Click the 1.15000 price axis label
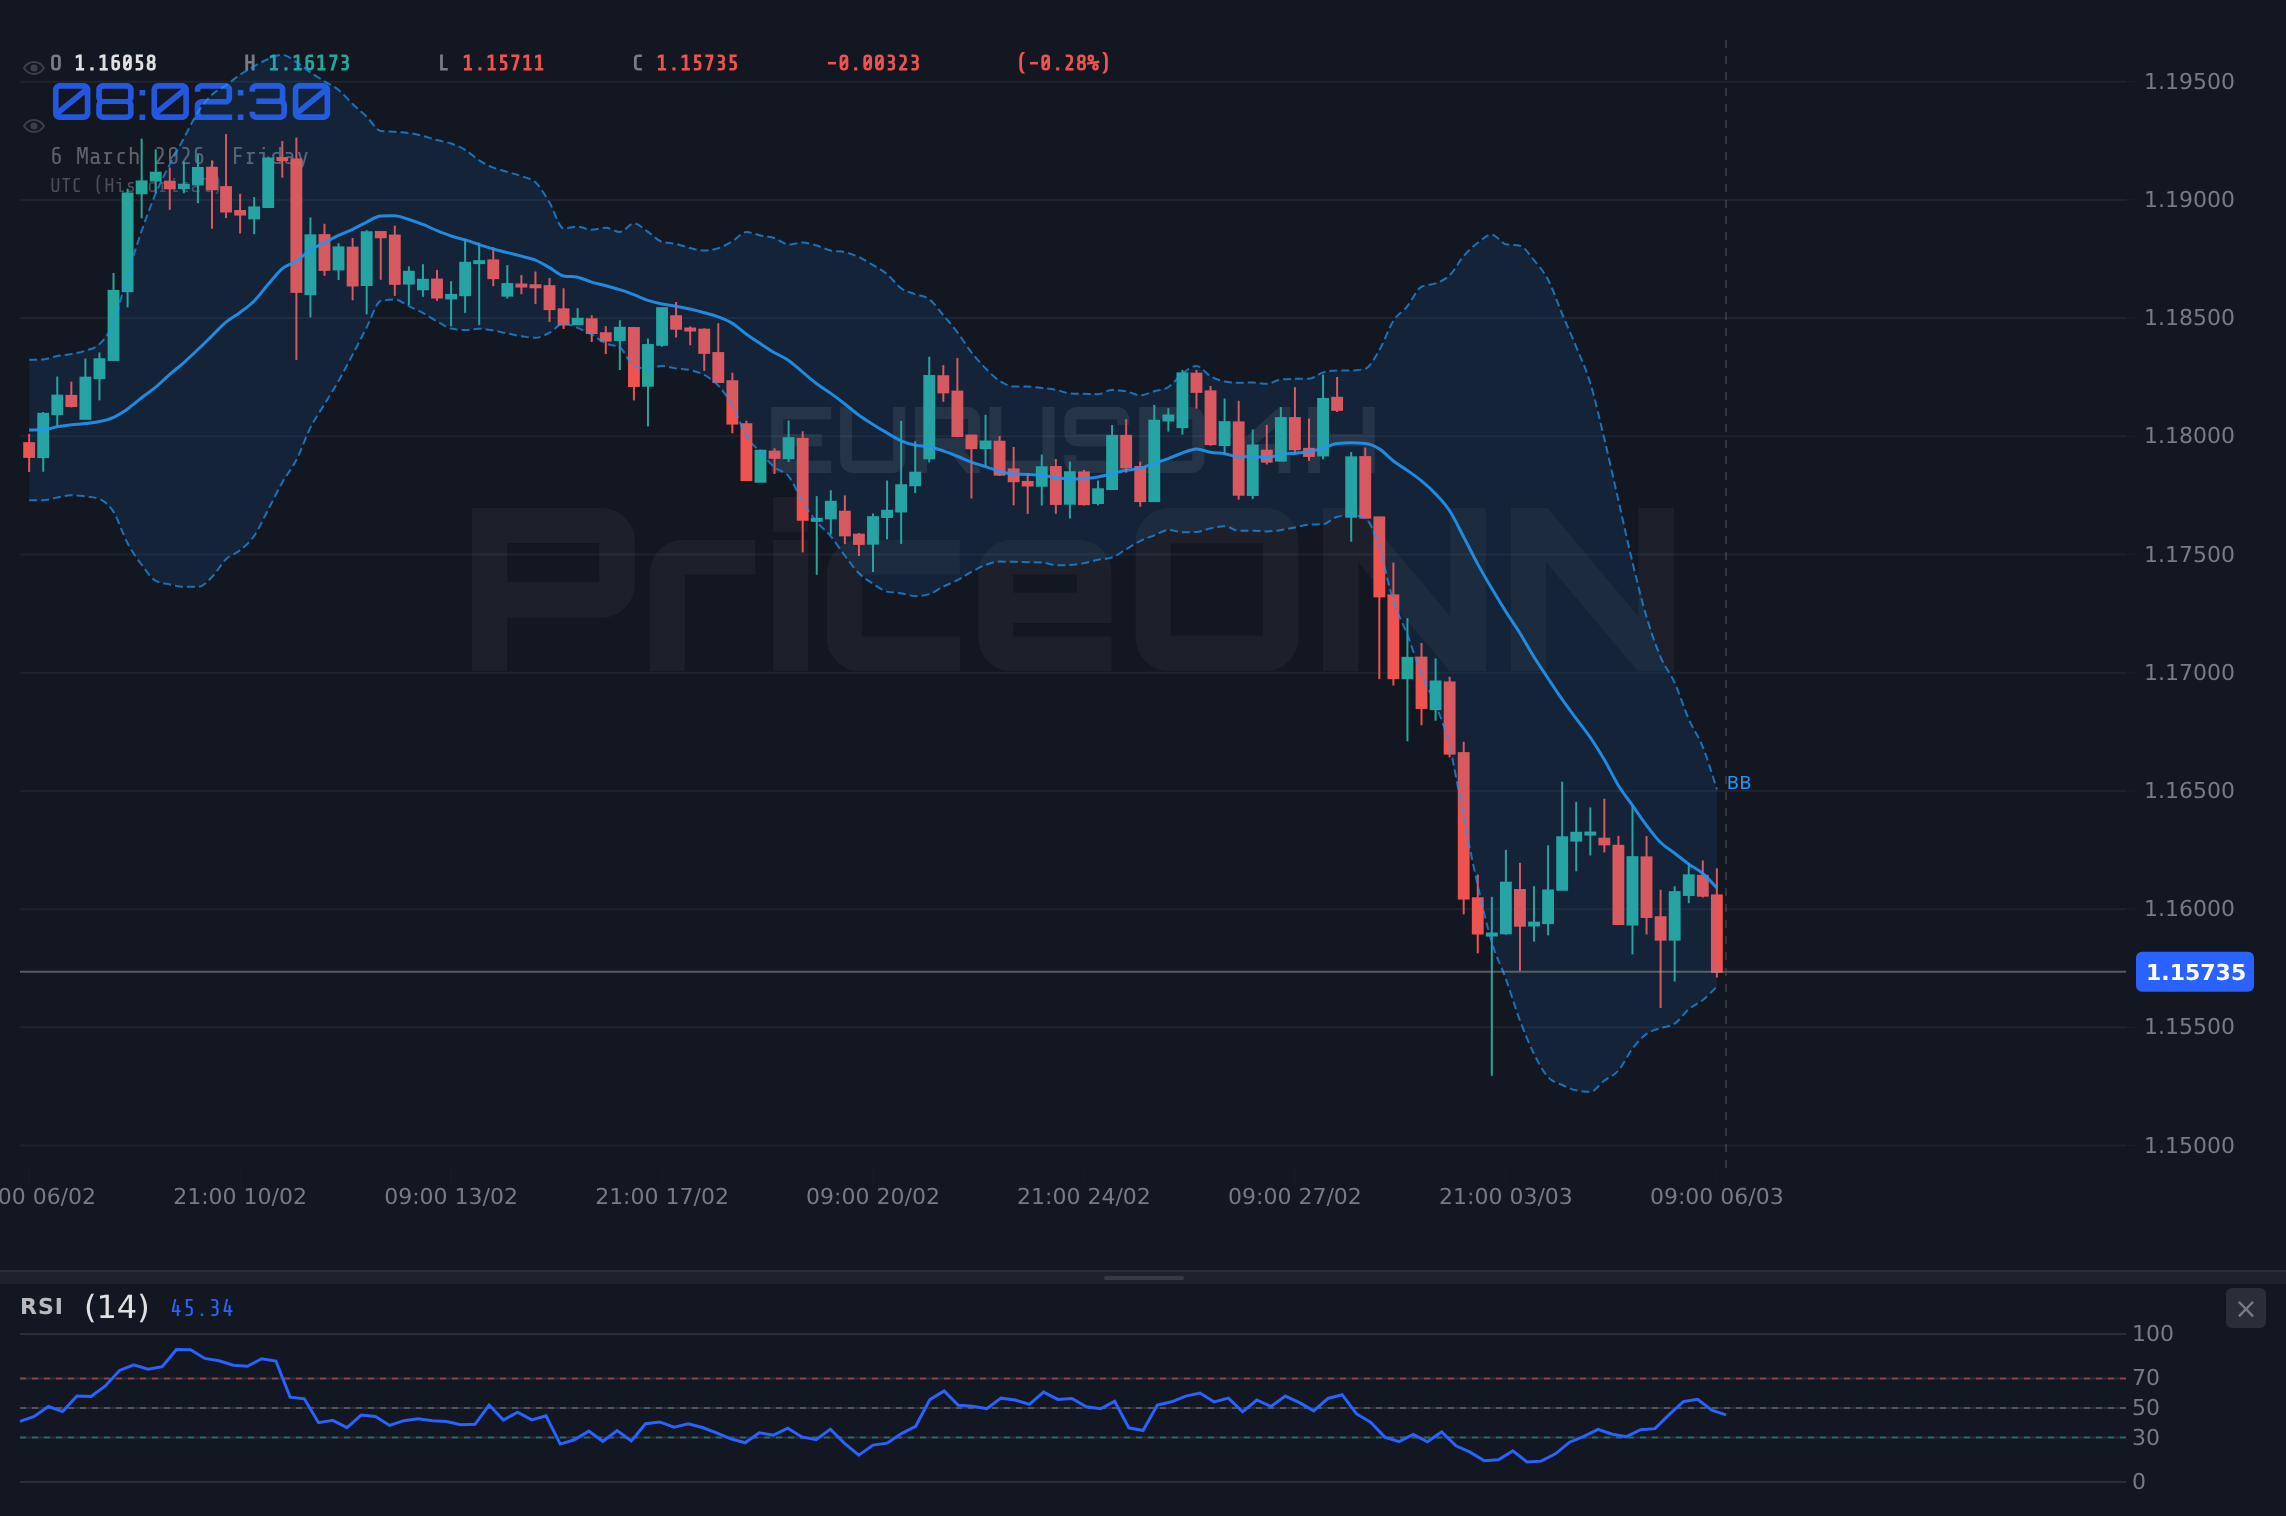The image size is (2286, 1516). 2189,1145
